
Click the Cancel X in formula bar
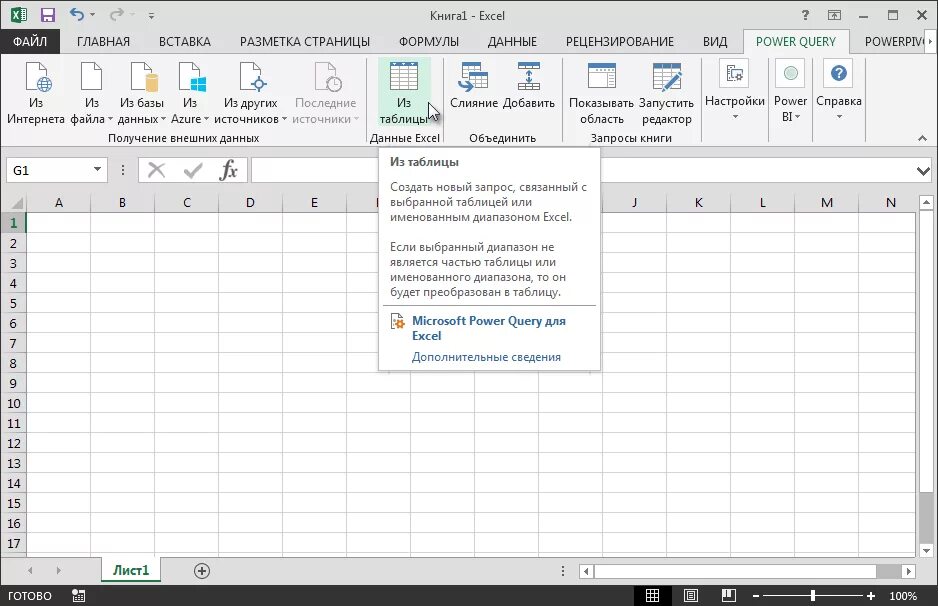156,170
